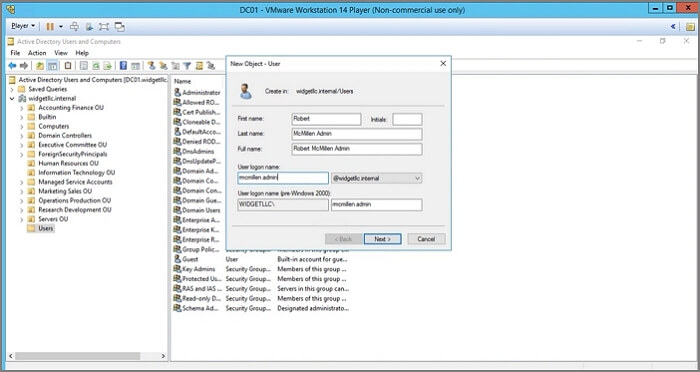The width and height of the screenshot is (700, 372).
Task: Expand the Domain Controllers node
Action: pyautogui.click(x=21, y=136)
